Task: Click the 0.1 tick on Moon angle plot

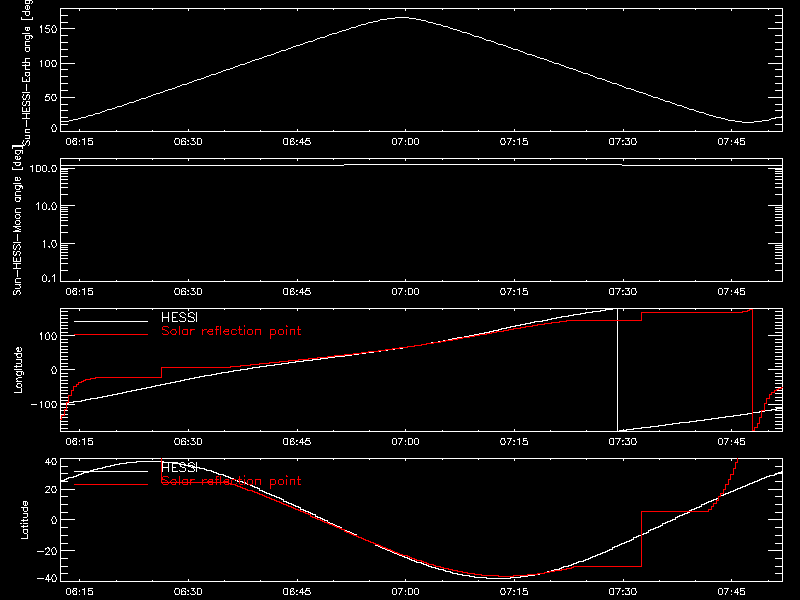Action: click(49, 278)
